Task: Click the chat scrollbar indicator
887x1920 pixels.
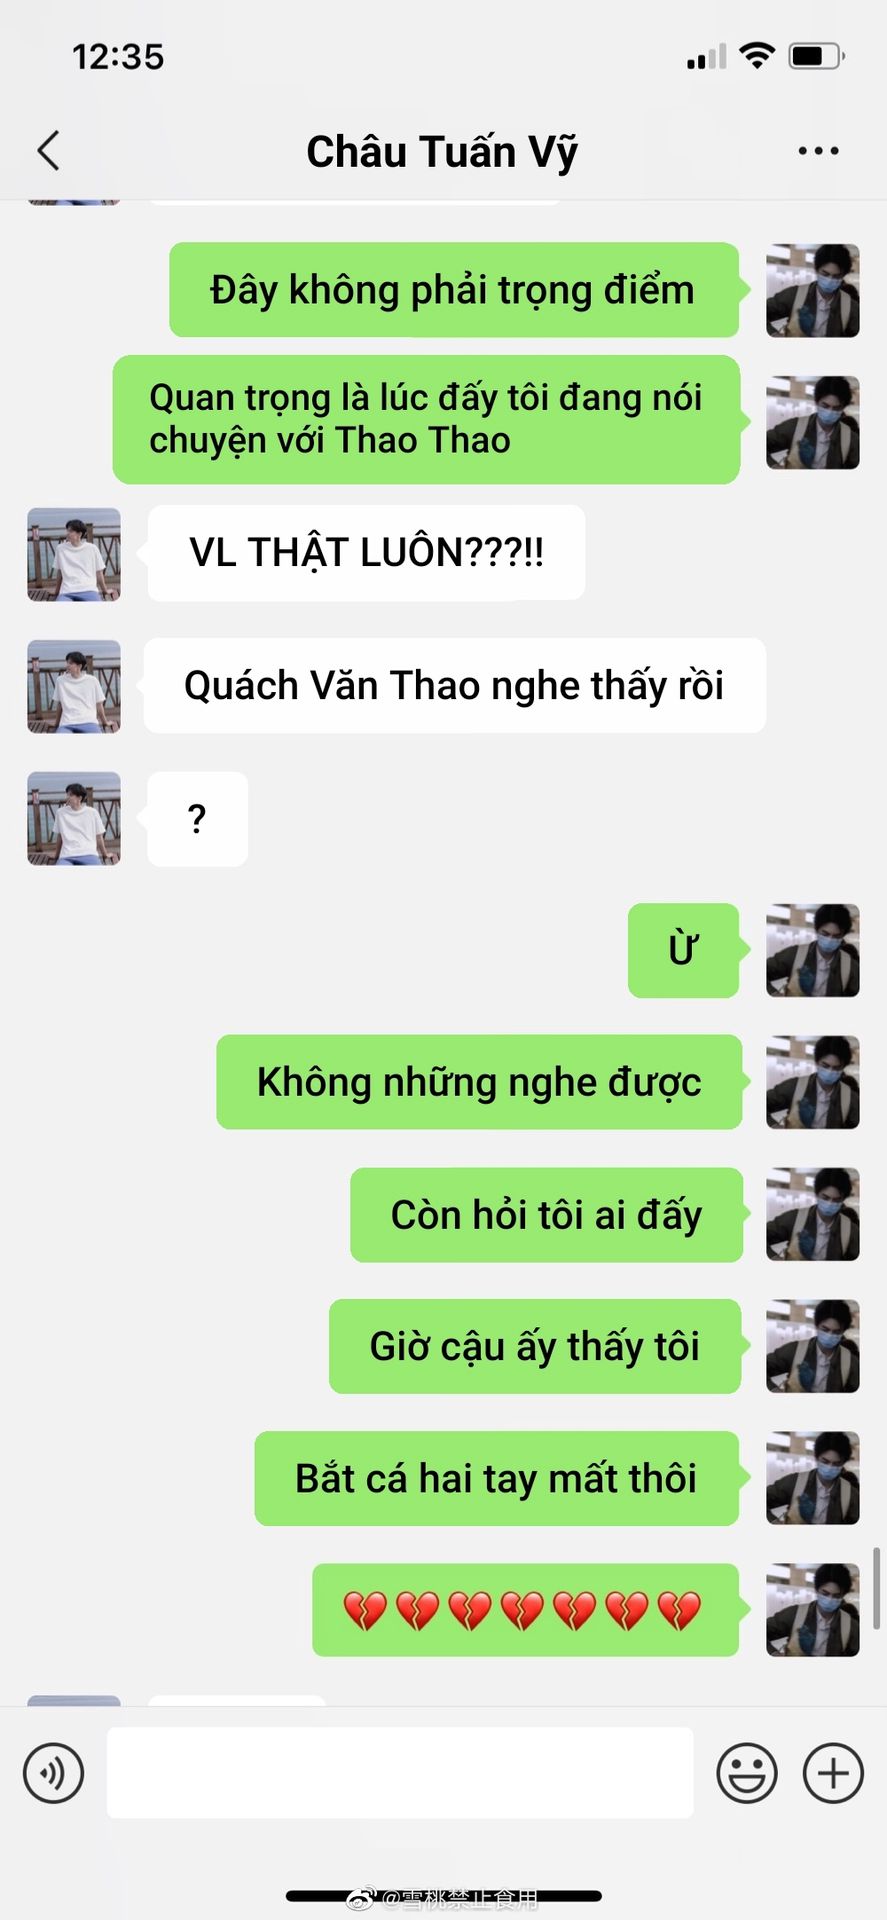Action: point(877,1588)
